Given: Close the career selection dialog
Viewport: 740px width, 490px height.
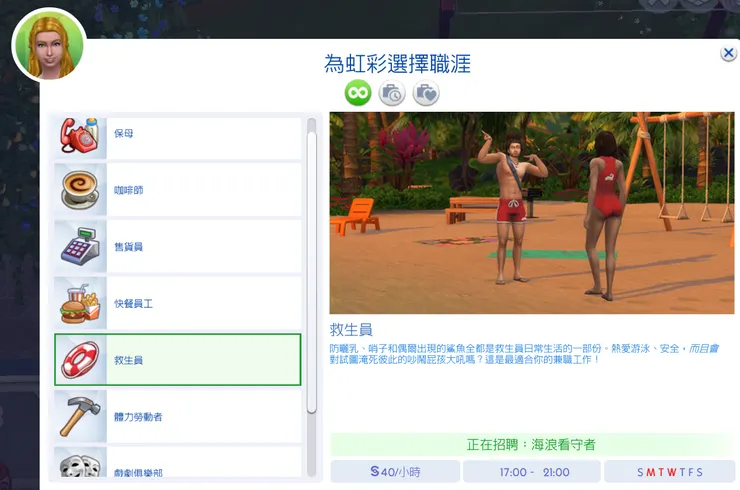Looking at the screenshot, I should point(728,53).
